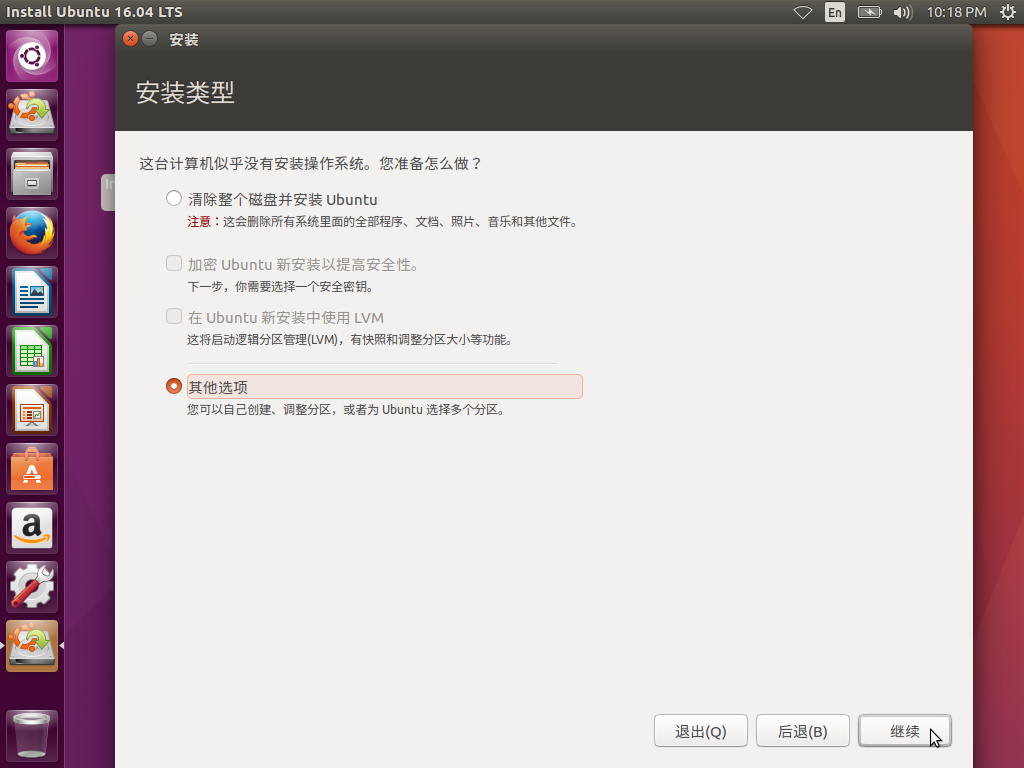The height and width of the screenshot is (768, 1024).
Task: Click the 退出(Q) button
Action: [701, 731]
